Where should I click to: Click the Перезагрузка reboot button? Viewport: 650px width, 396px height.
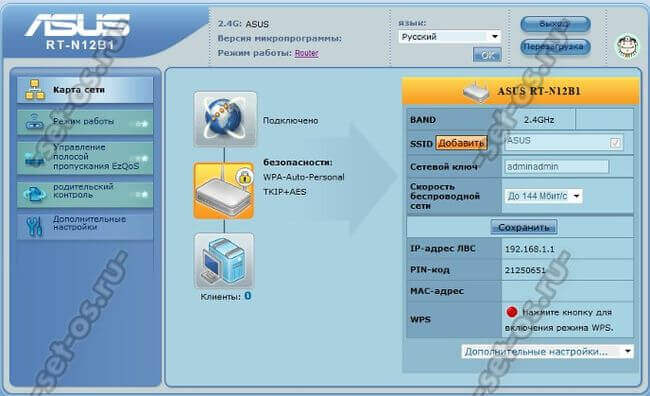tap(555, 46)
